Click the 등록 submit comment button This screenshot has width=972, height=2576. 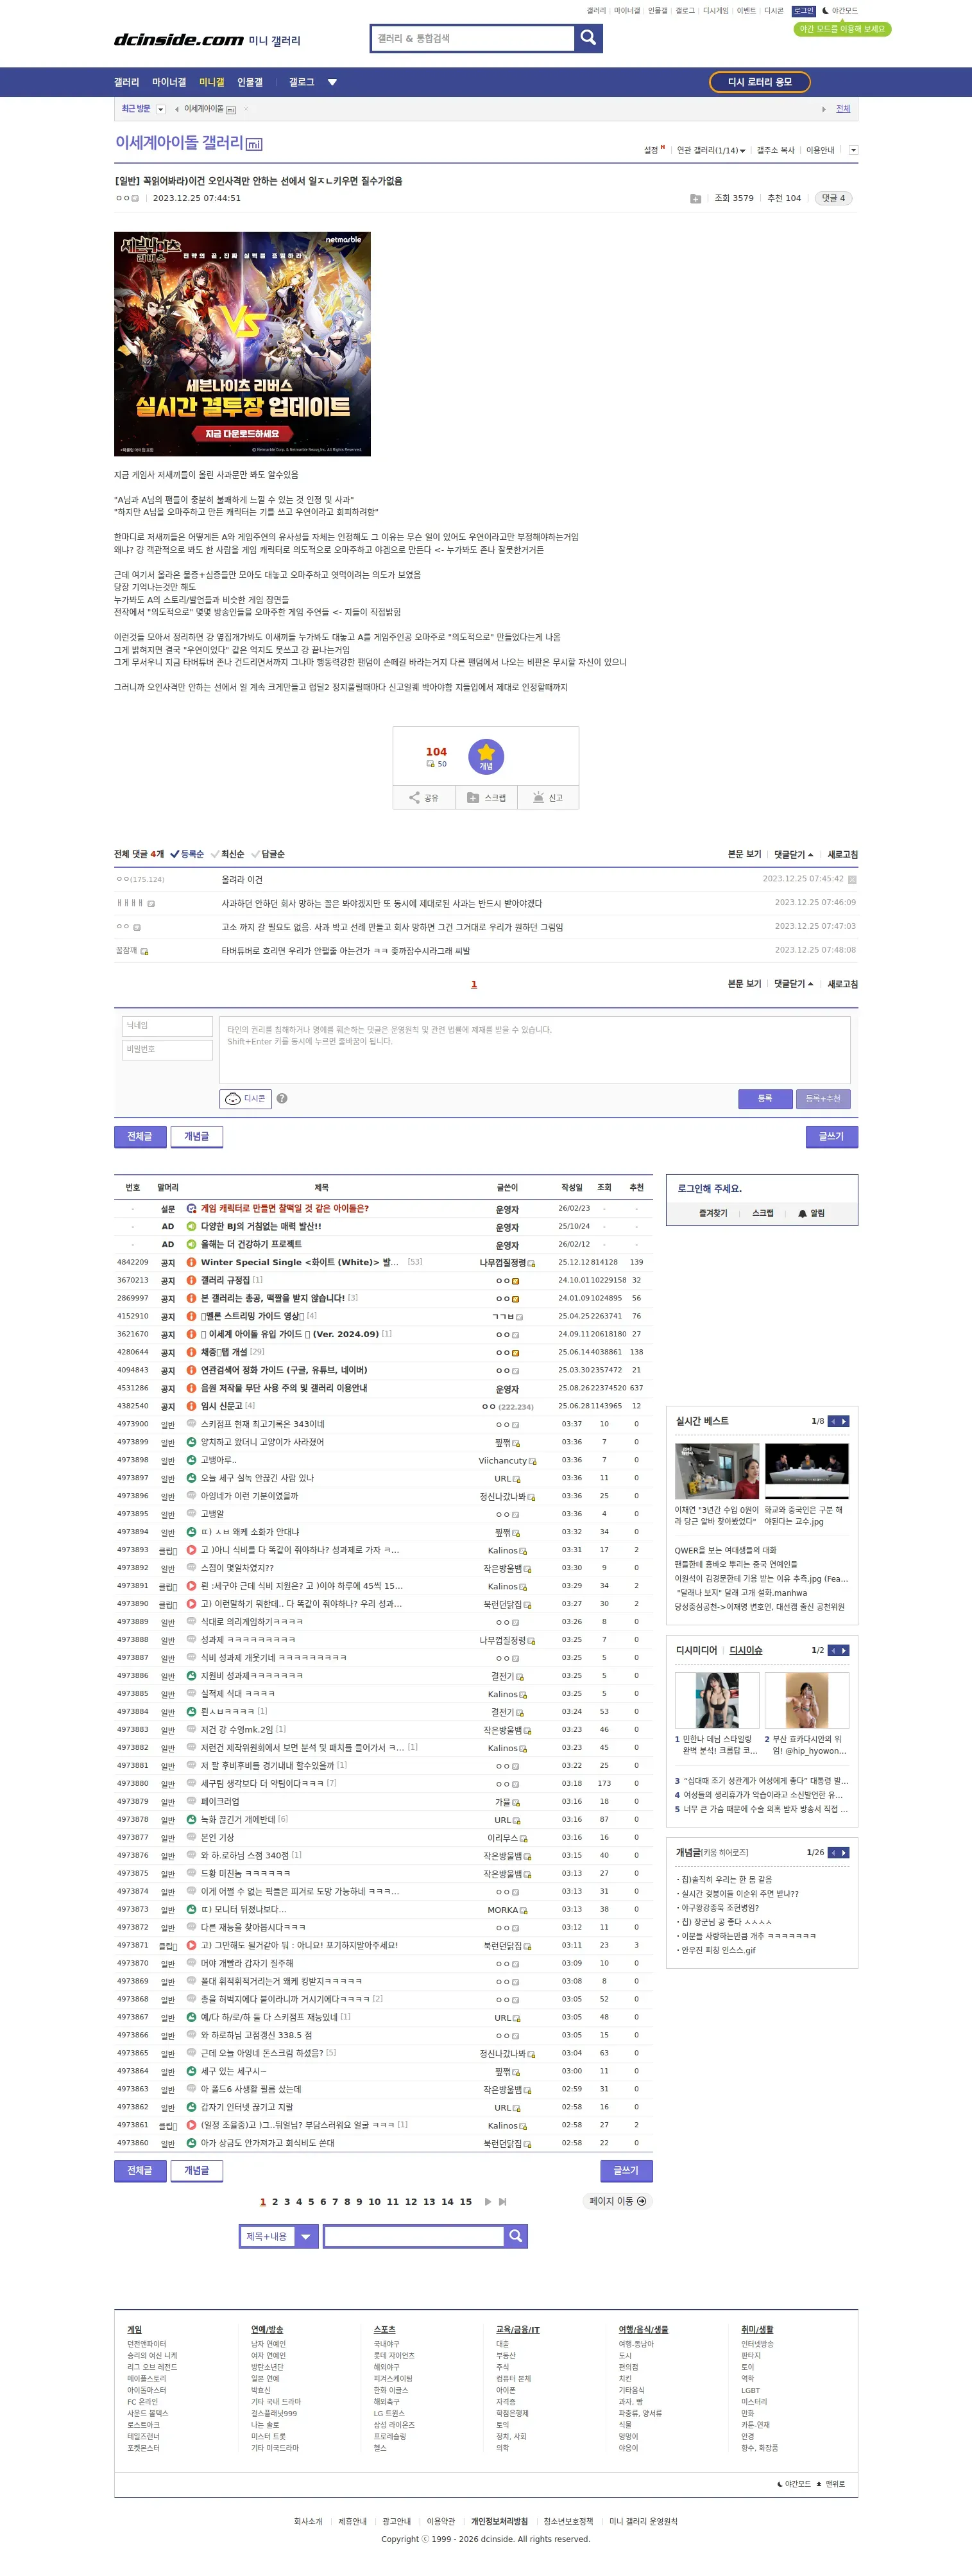pyautogui.click(x=765, y=1098)
